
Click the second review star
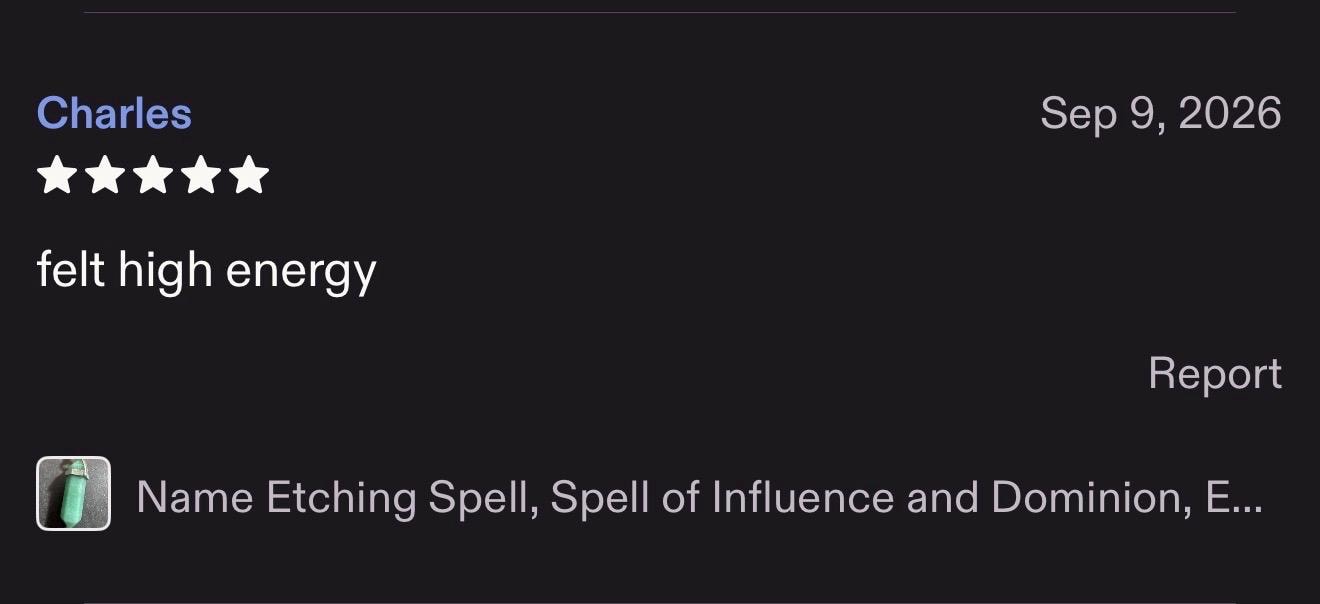[x=105, y=175]
